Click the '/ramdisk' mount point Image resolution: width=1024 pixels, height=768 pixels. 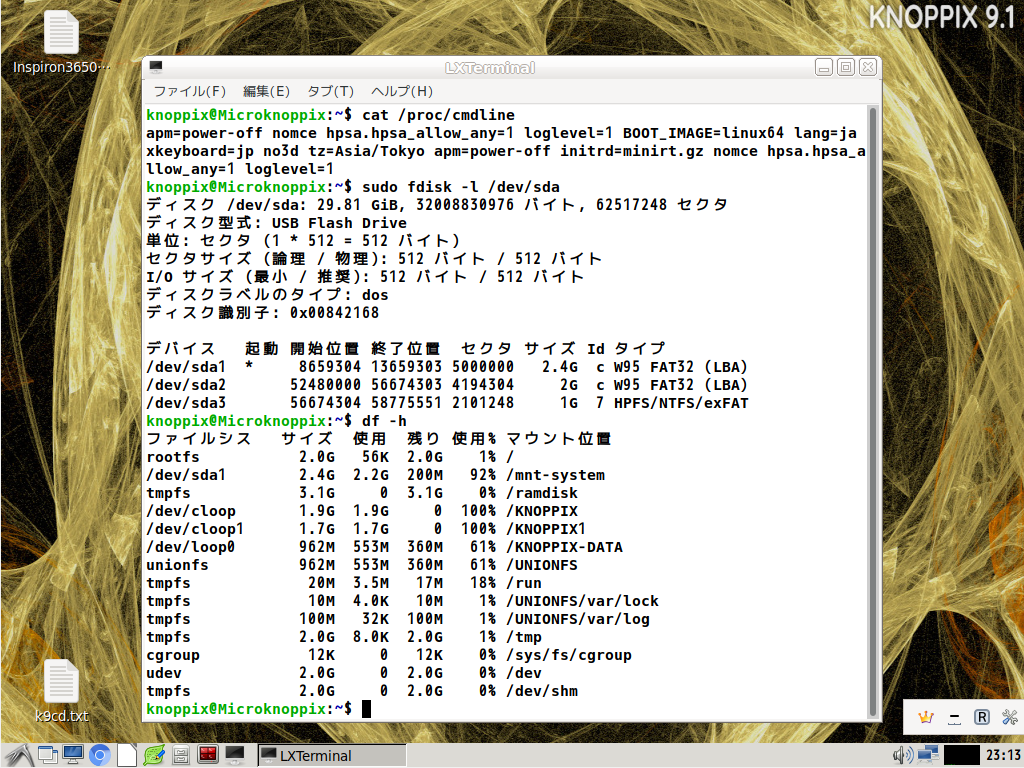tap(542, 493)
